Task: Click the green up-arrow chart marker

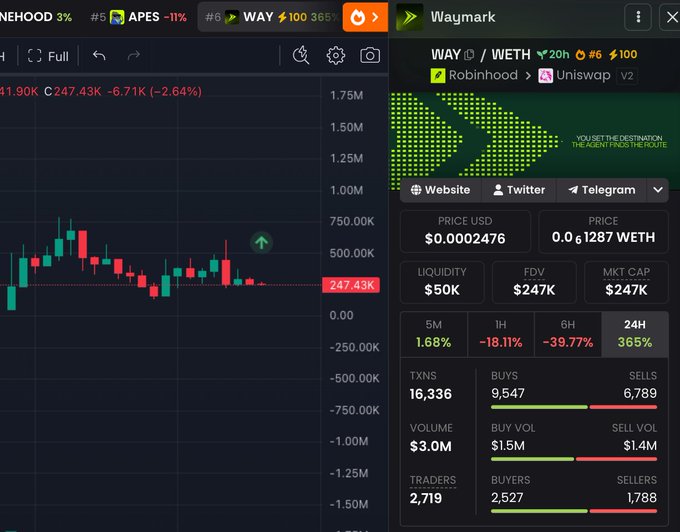Action: tap(262, 242)
